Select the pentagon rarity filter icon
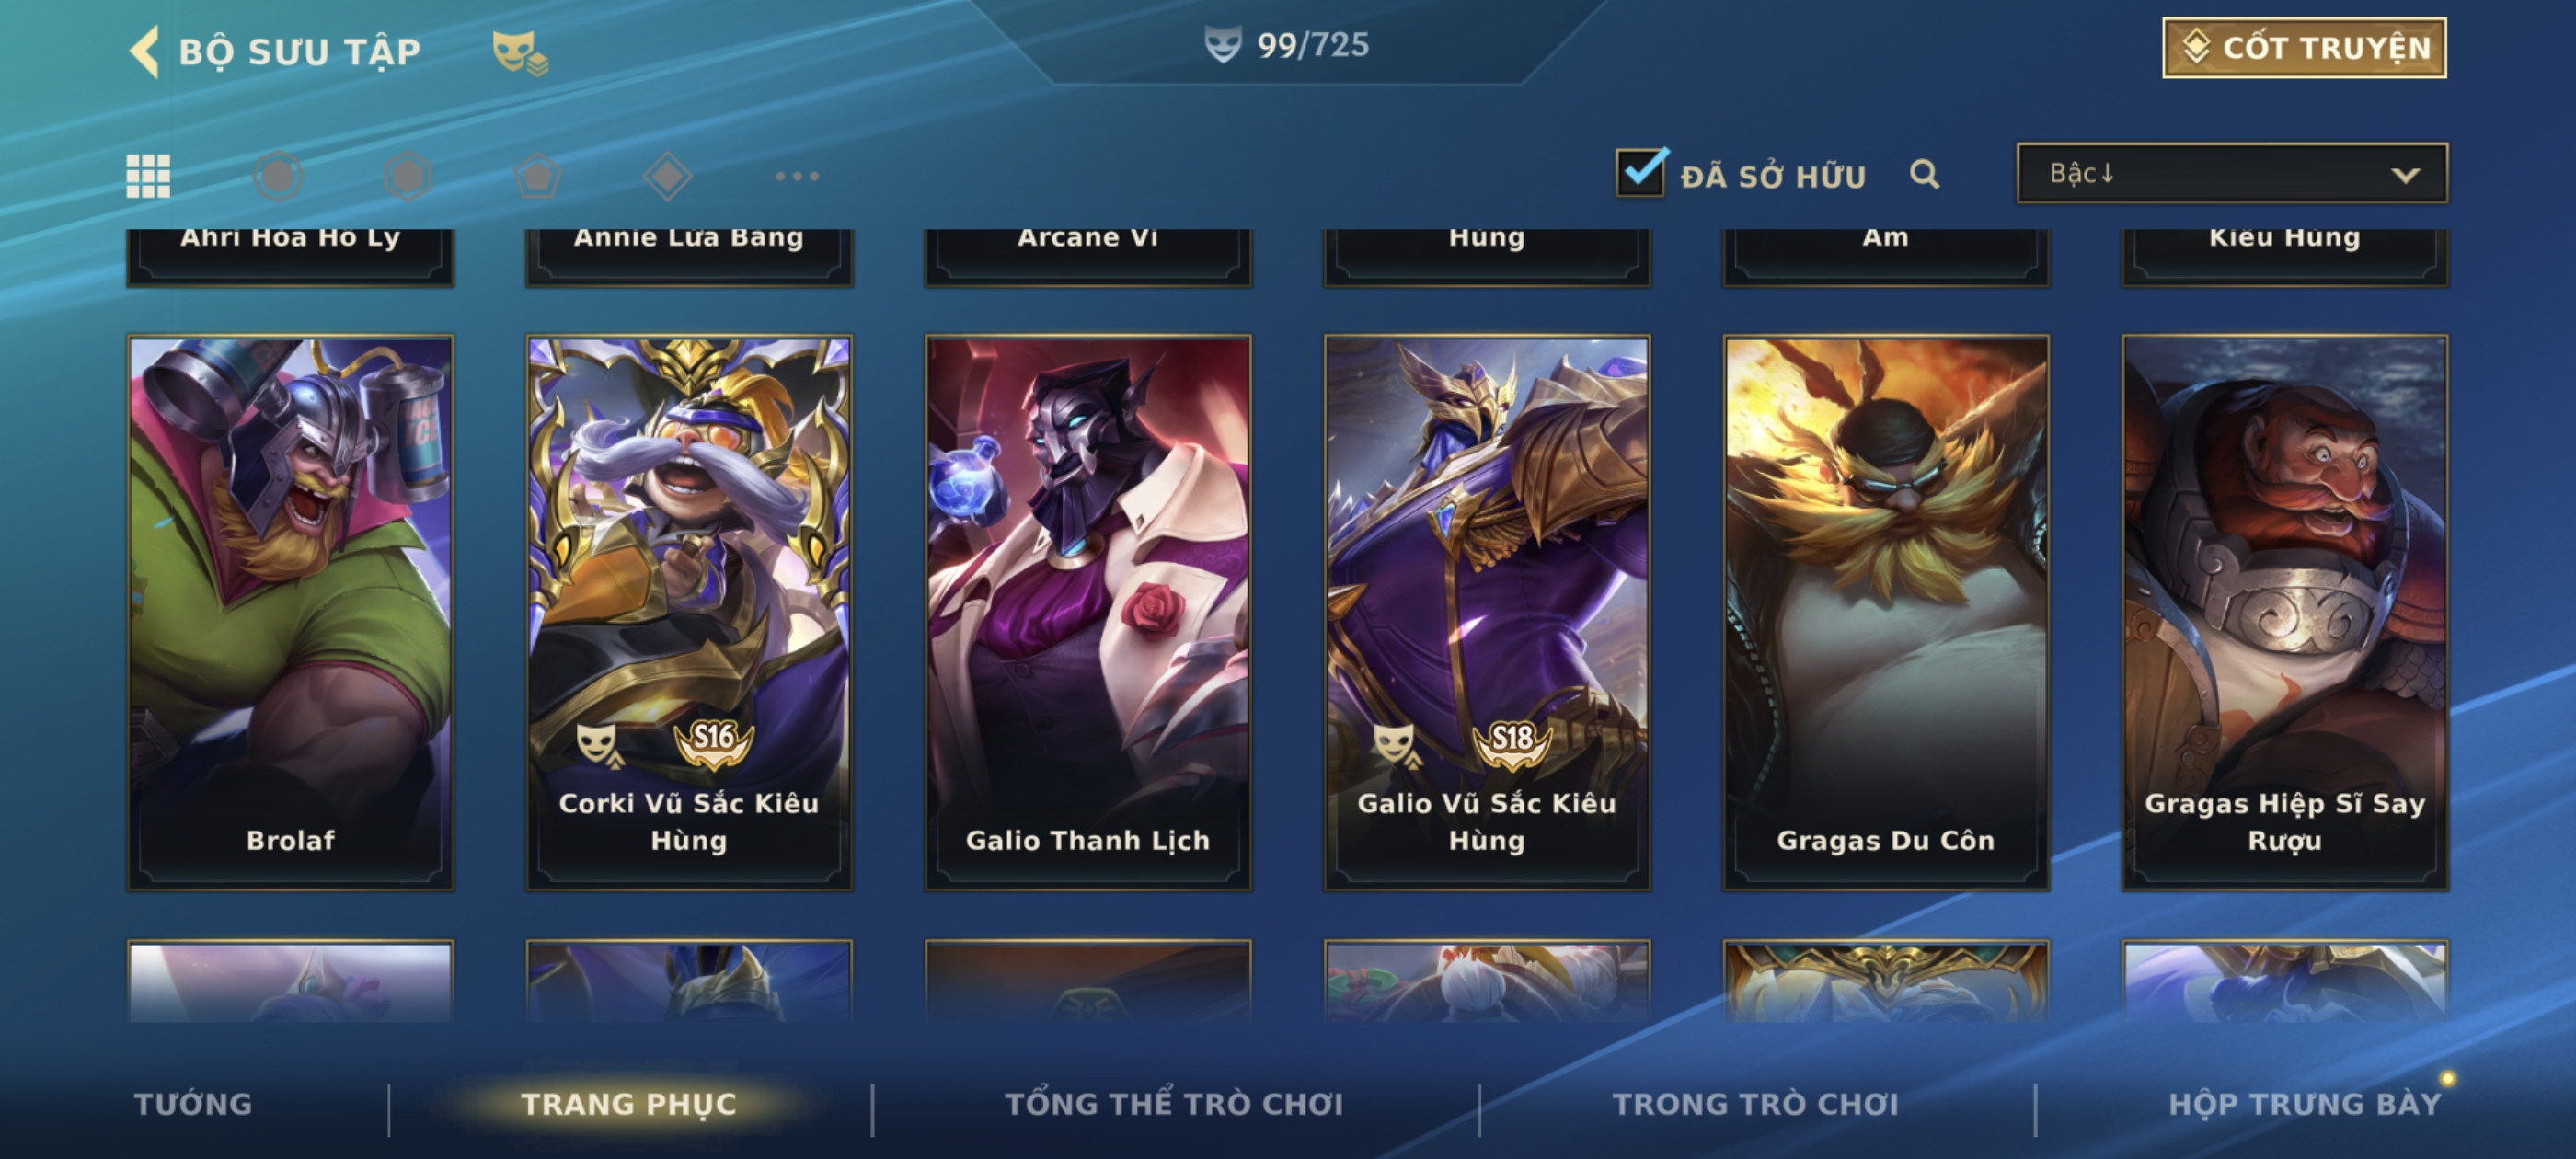Viewport: 2576px width, 1159px height. [538, 176]
